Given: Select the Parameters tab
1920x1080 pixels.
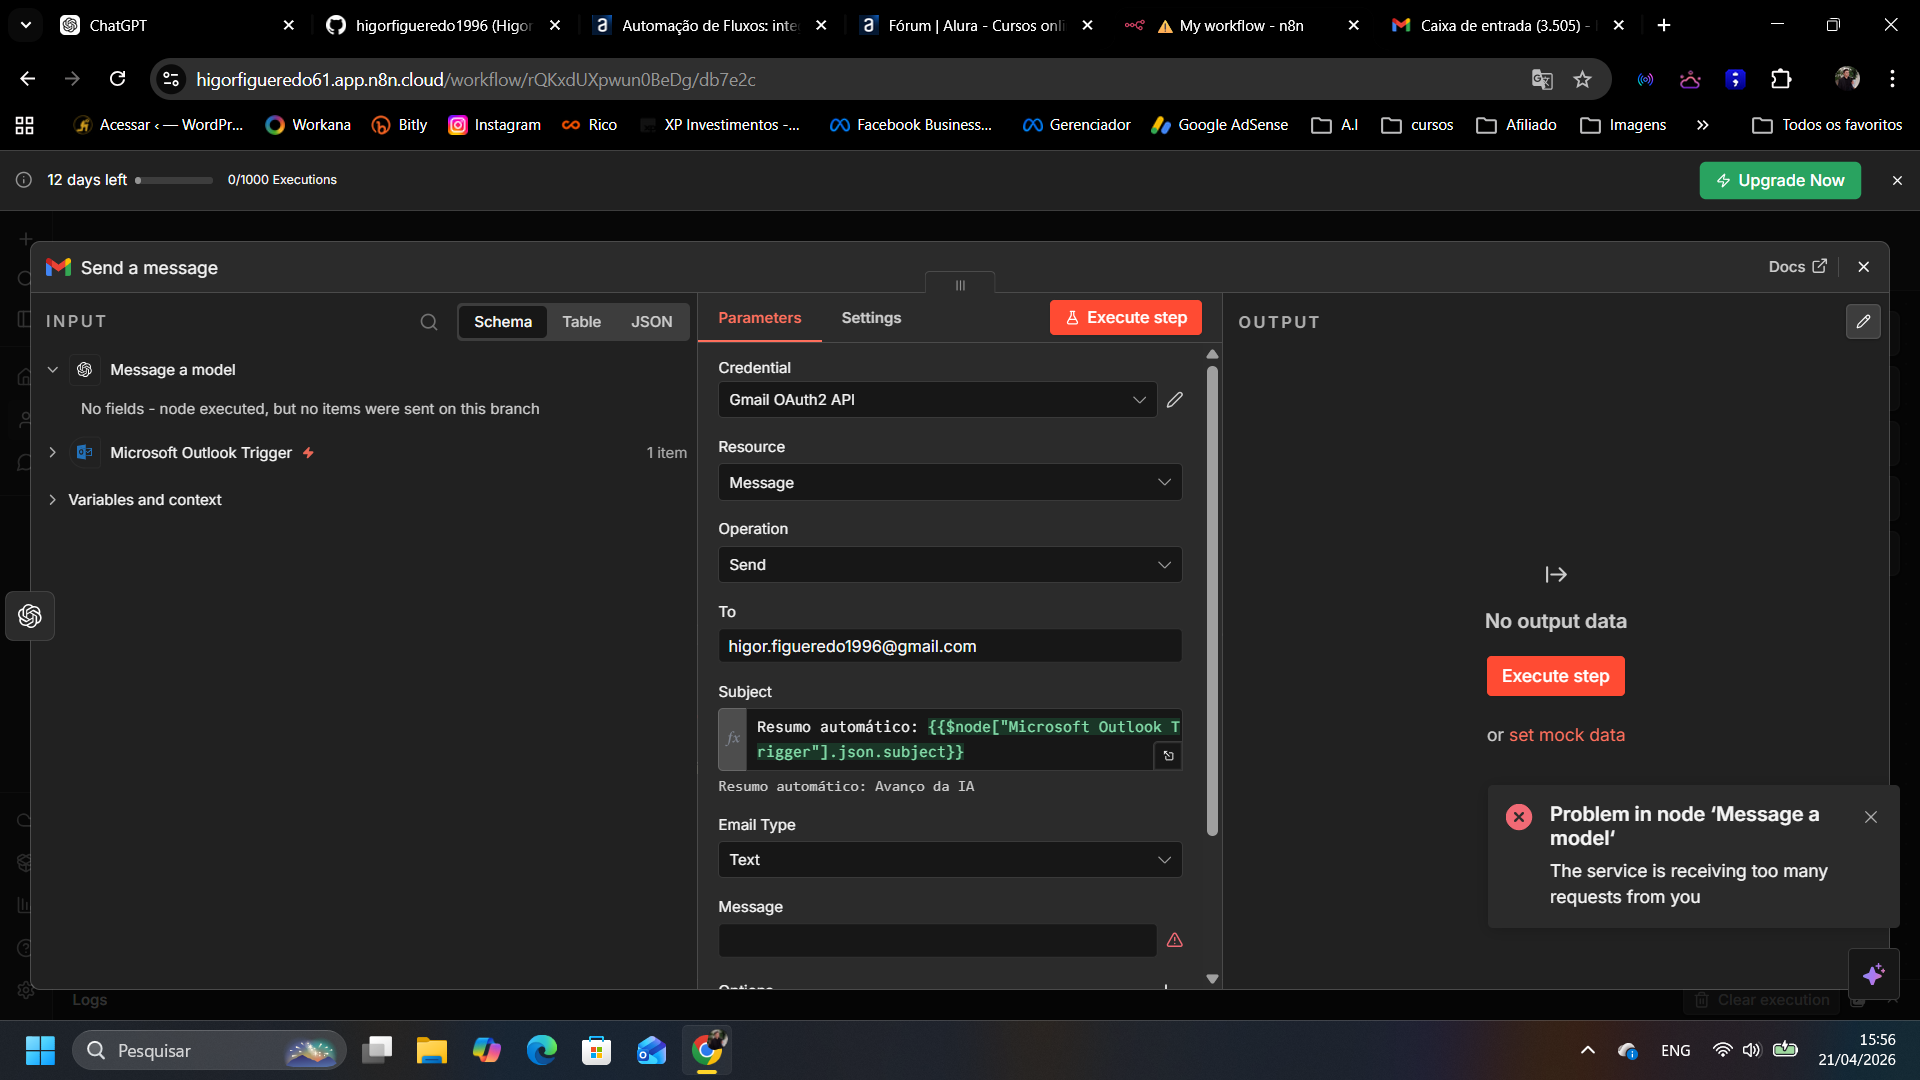Looking at the screenshot, I should (x=759, y=318).
